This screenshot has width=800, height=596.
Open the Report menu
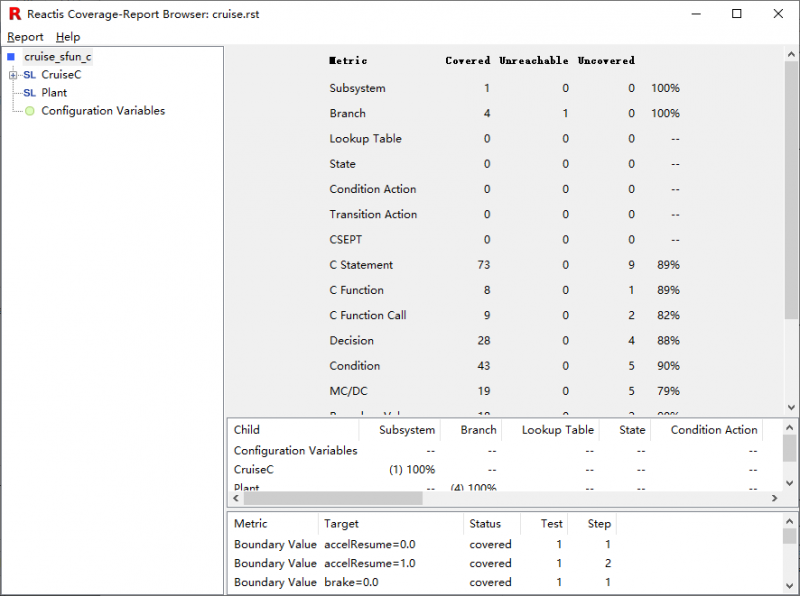click(25, 37)
